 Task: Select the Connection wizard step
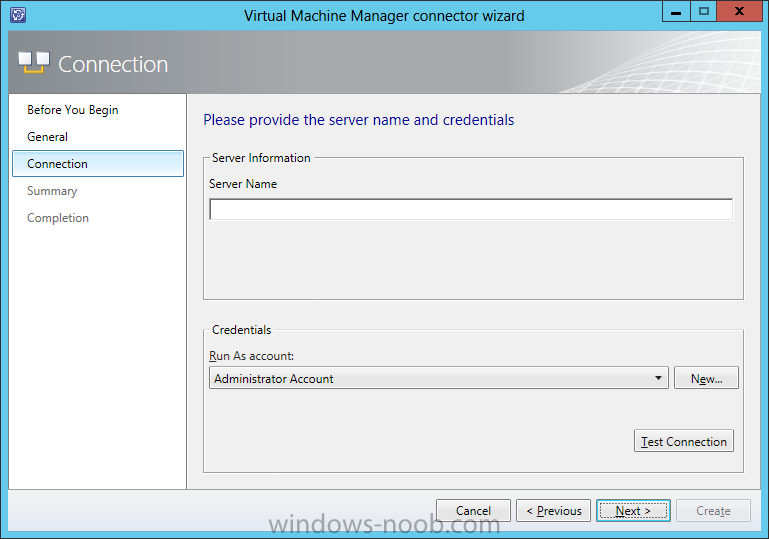click(98, 164)
